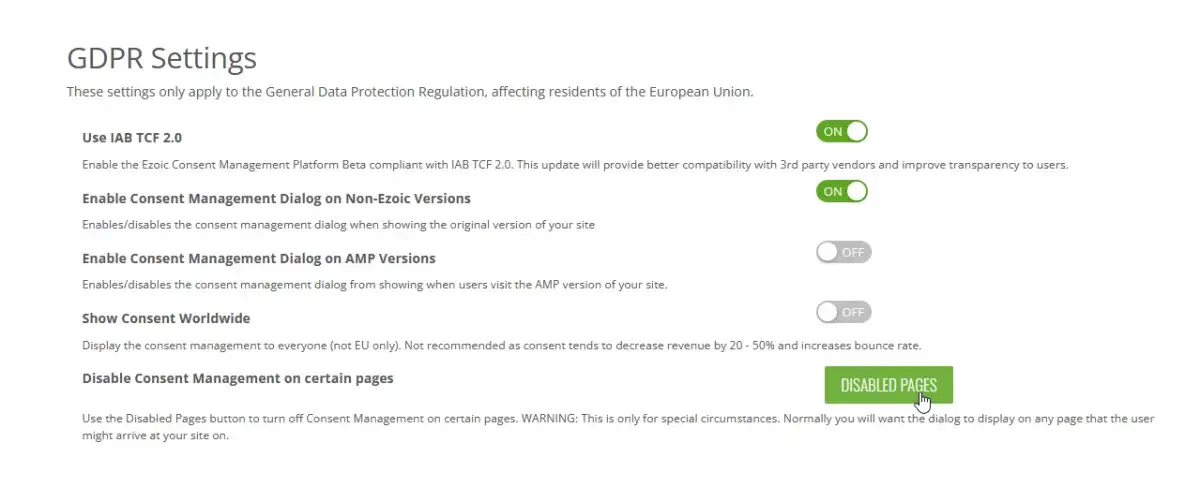Click the original version of your site description
This screenshot has width=1200, height=487.
[x=338, y=225]
